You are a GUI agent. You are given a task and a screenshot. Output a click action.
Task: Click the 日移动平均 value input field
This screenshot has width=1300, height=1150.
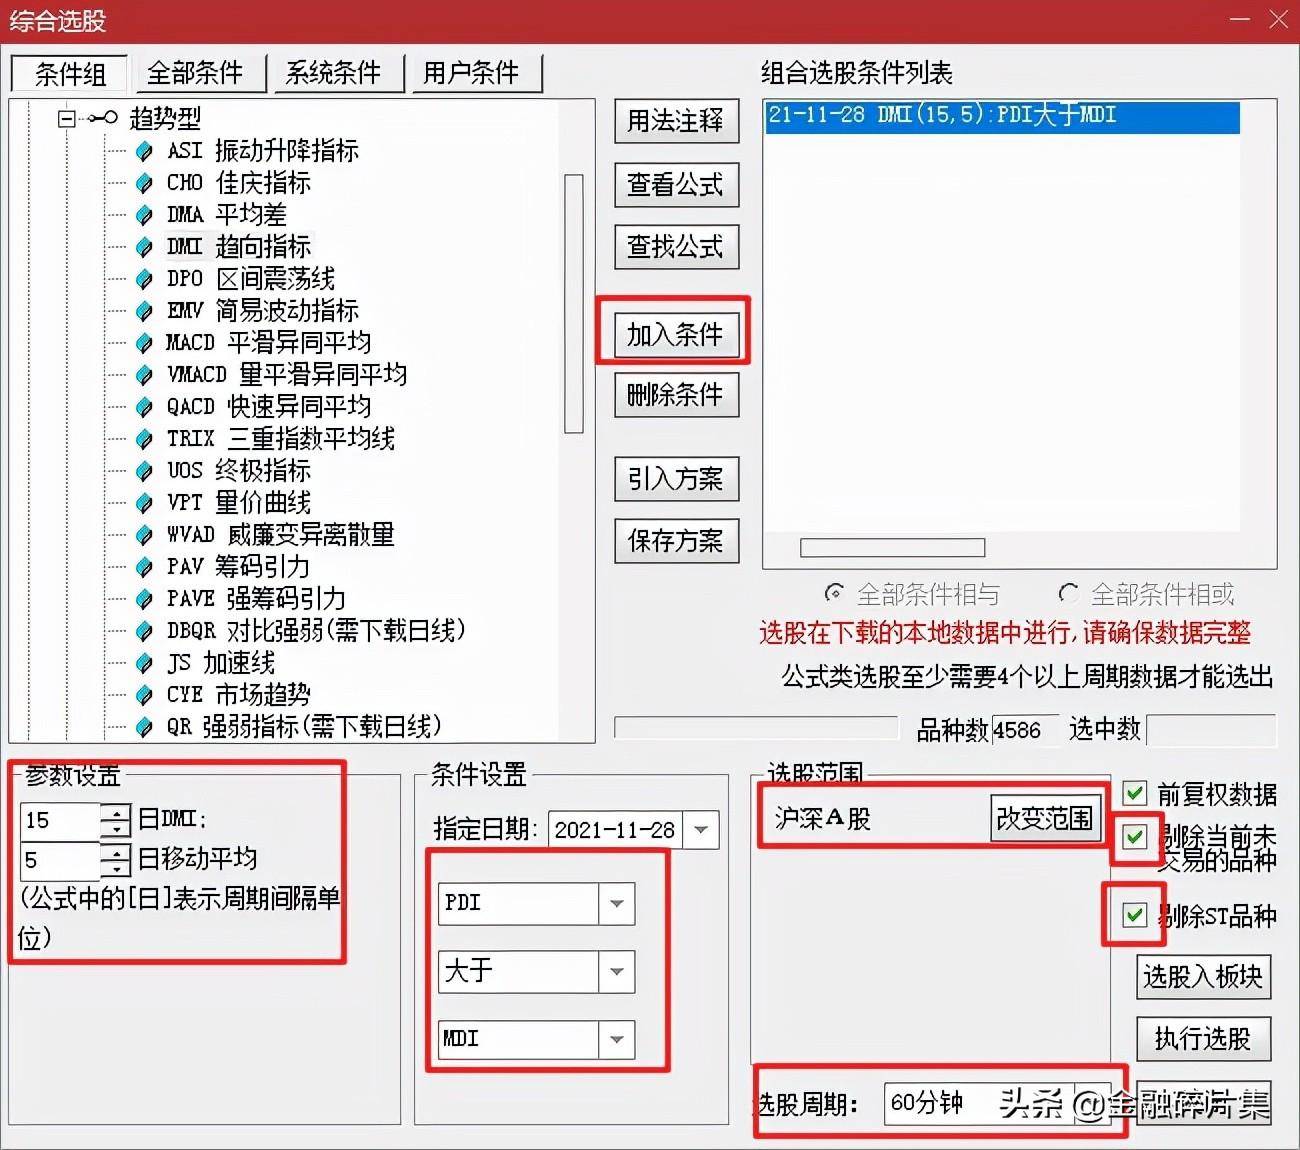coord(61,860)
